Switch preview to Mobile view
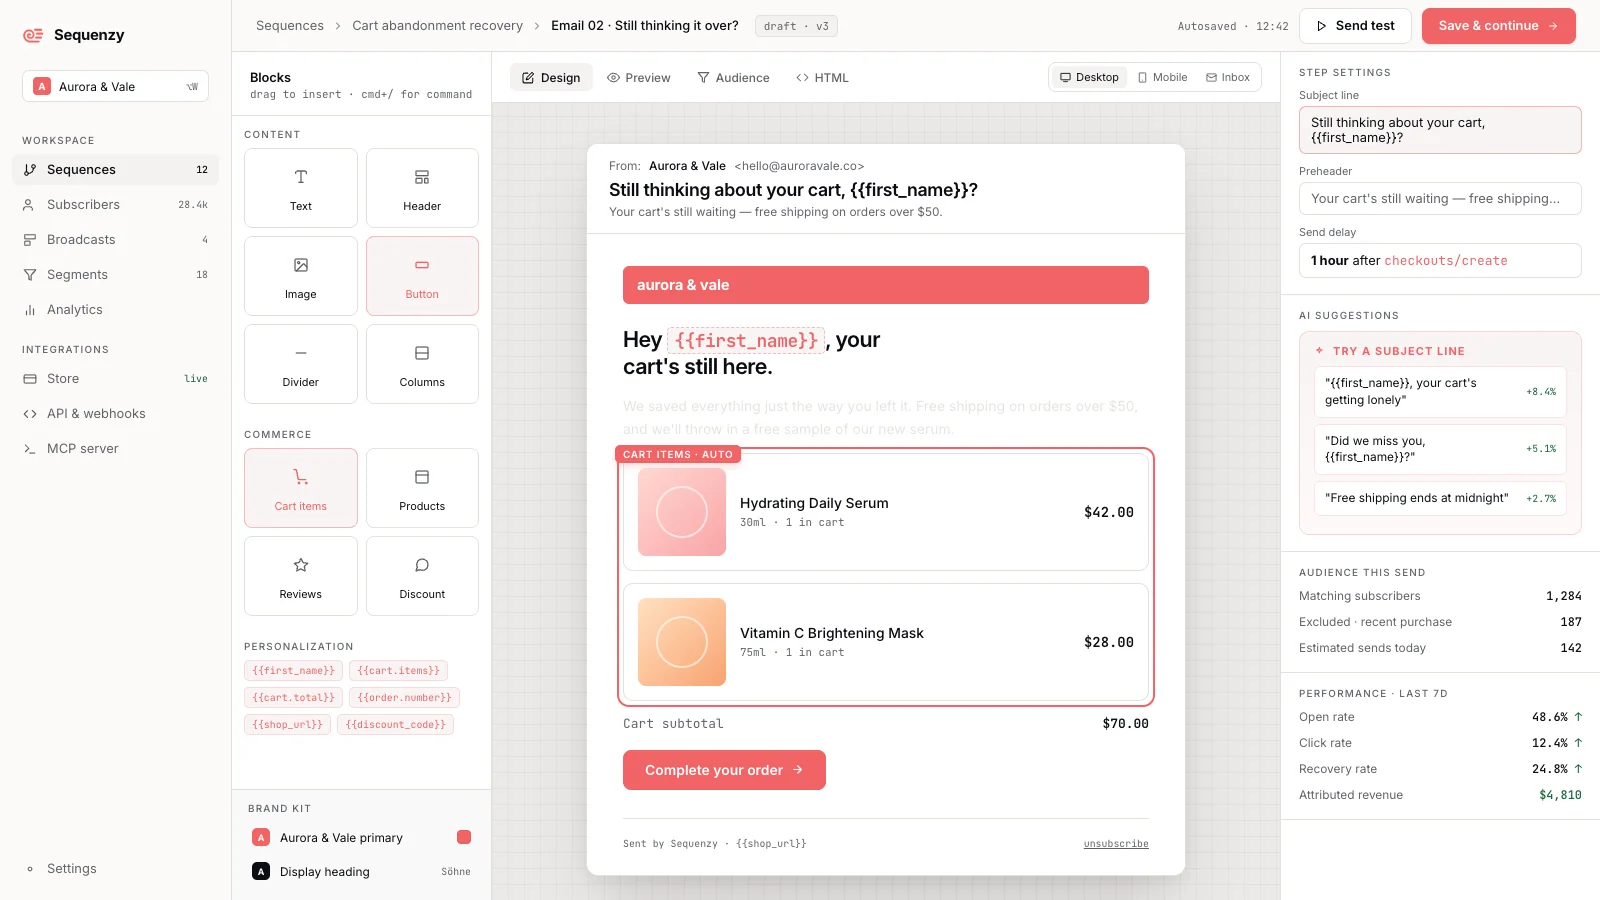 tap(1162, 77)
